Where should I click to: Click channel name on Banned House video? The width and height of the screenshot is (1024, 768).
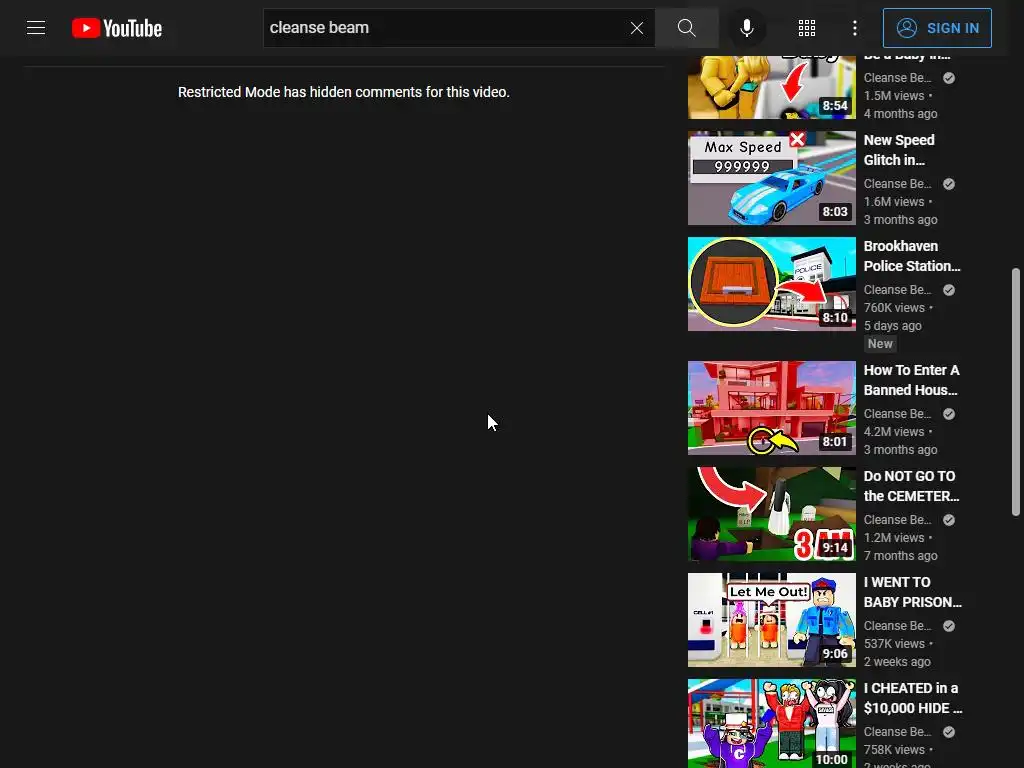pos(898,414)
